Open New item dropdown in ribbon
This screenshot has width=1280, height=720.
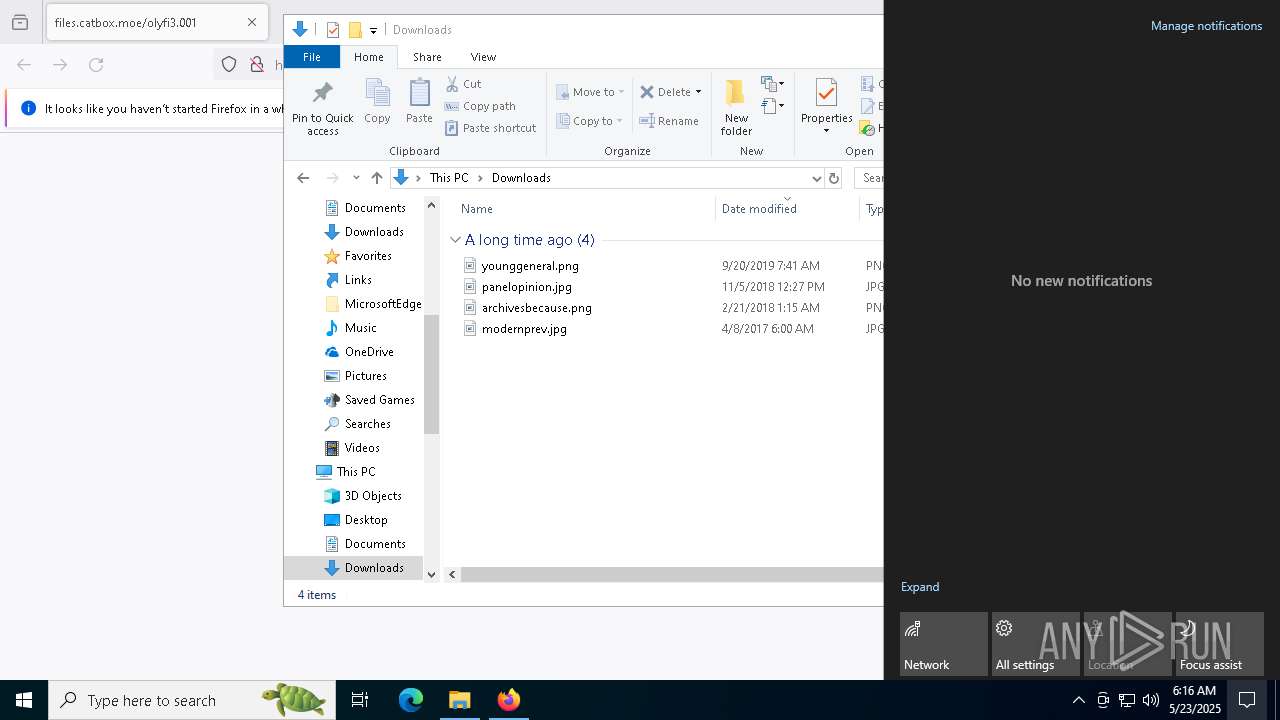click(x=772, y=84)
